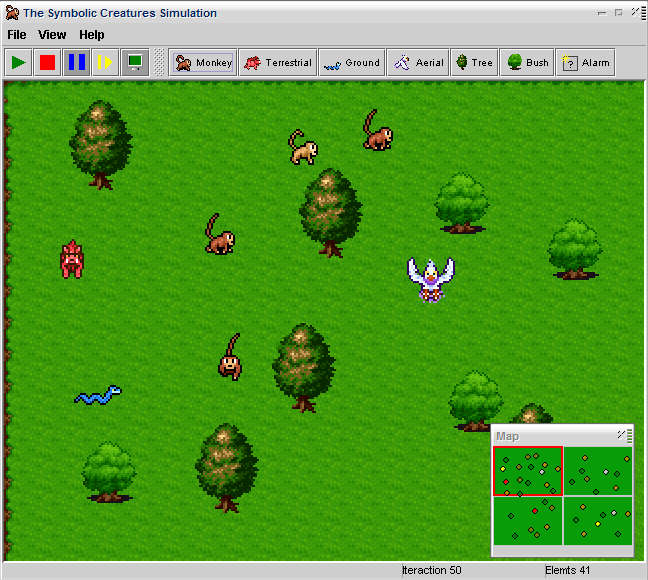Stop the simulation with the red square button
This screenshot has height=580, width=648.
click(x=47, y=62)
